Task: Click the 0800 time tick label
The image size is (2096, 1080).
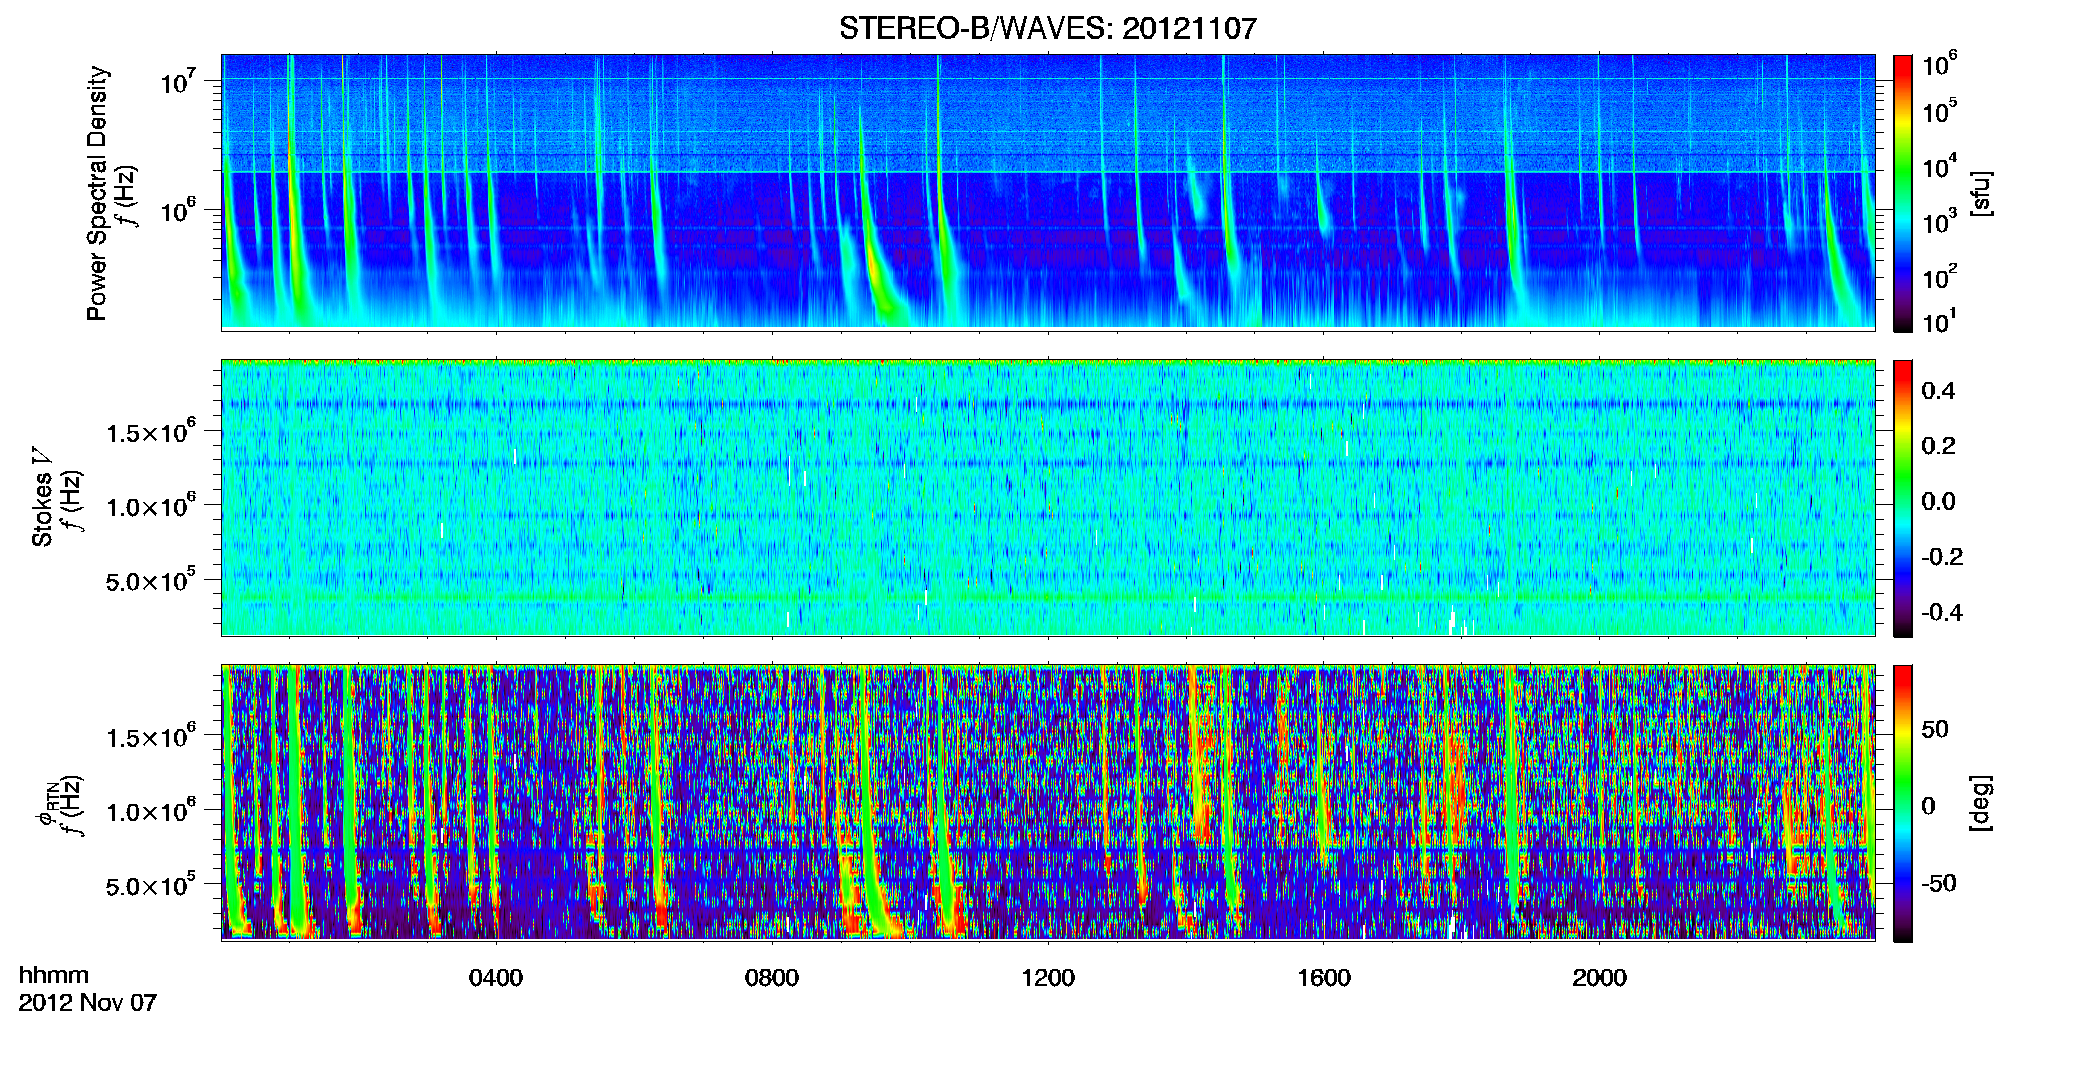Action: point(772,978)
